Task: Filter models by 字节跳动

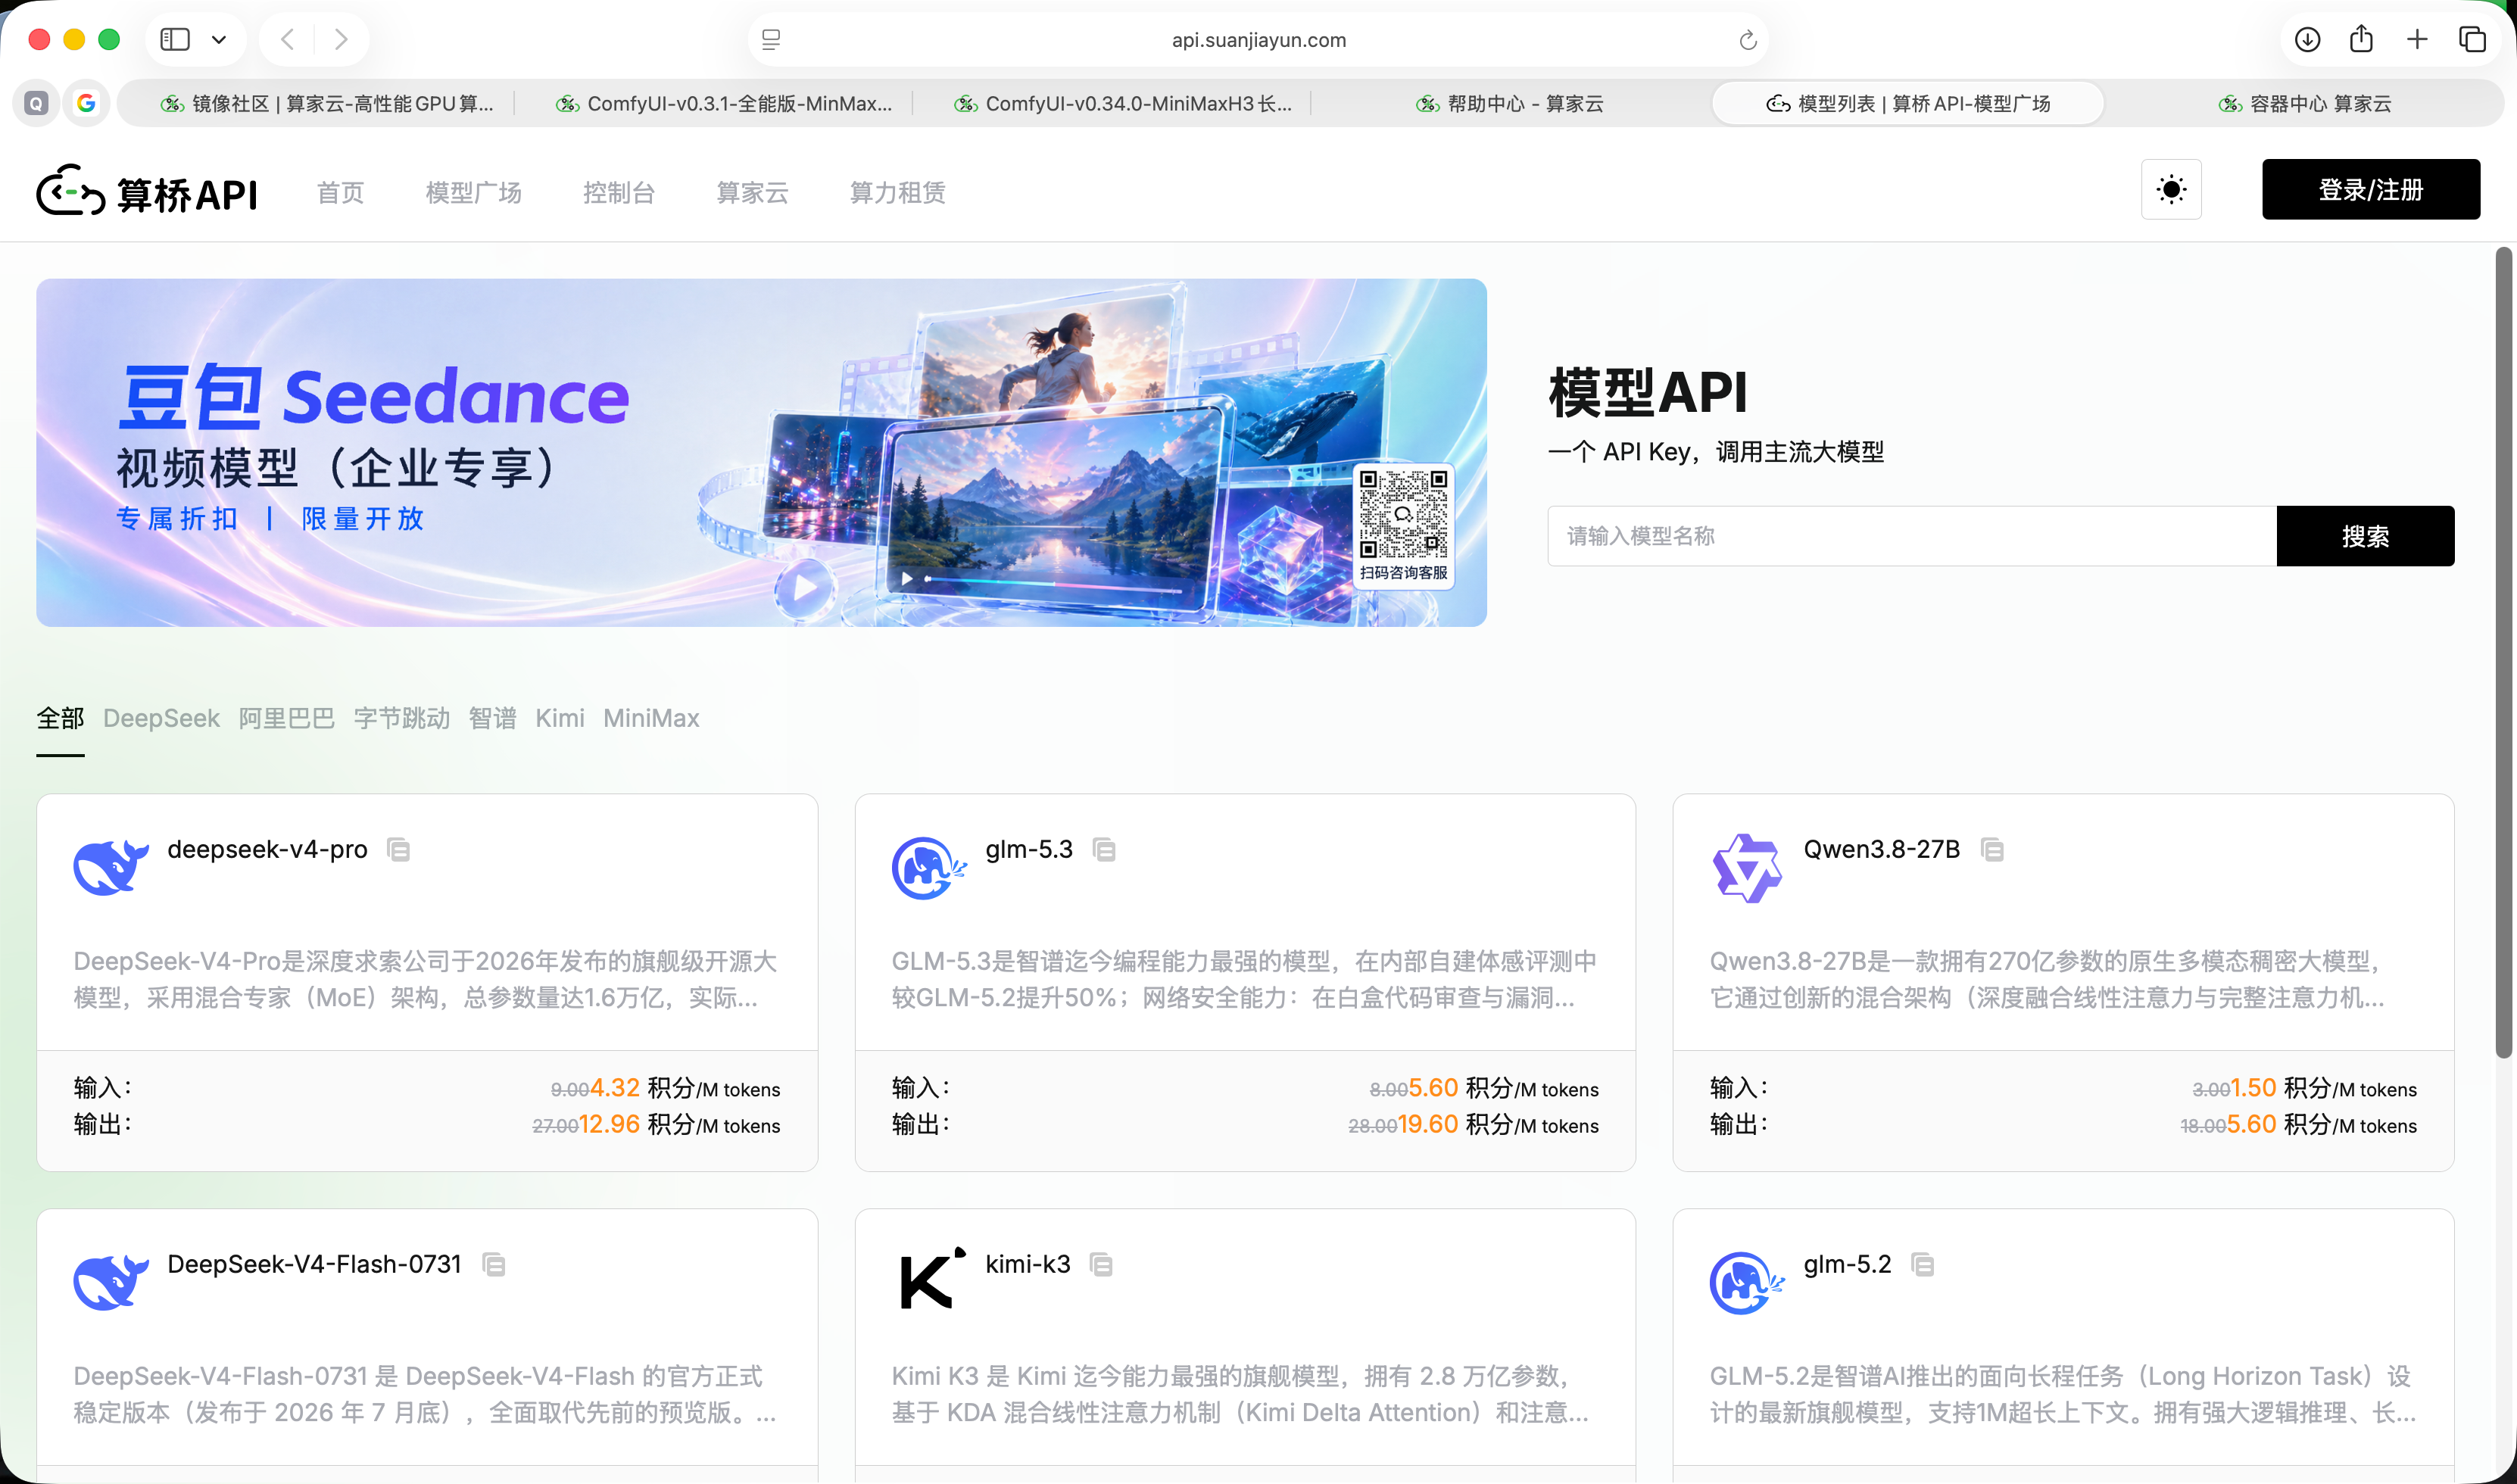Action: 401,718
